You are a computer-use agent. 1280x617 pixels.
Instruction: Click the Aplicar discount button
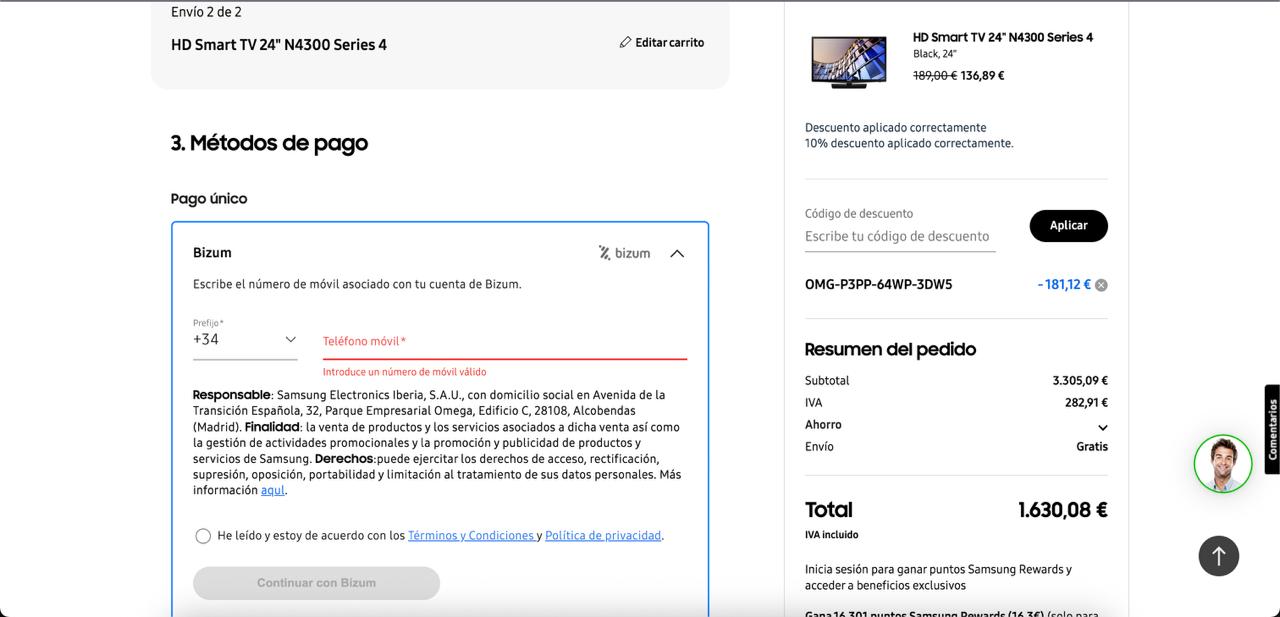point(1068,226)
